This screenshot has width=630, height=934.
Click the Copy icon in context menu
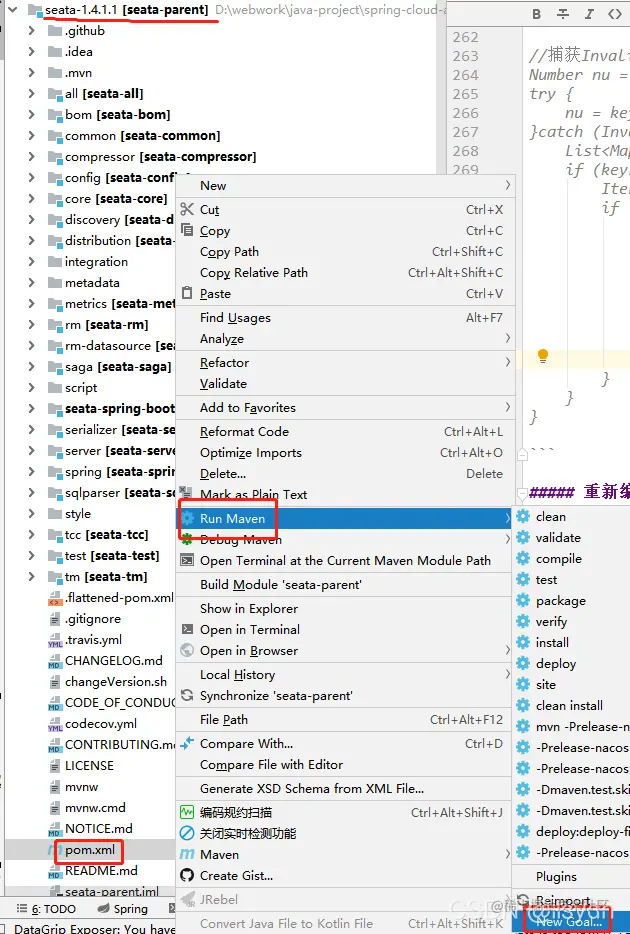coord(187,230)
